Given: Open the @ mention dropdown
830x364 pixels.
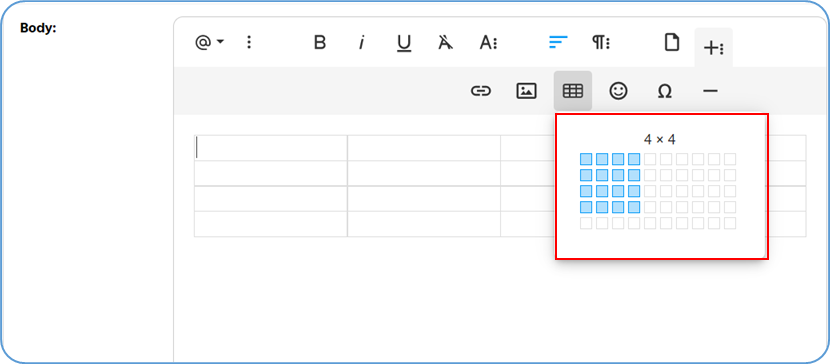Looking at the screenshot, I should [x=210, y=42].
